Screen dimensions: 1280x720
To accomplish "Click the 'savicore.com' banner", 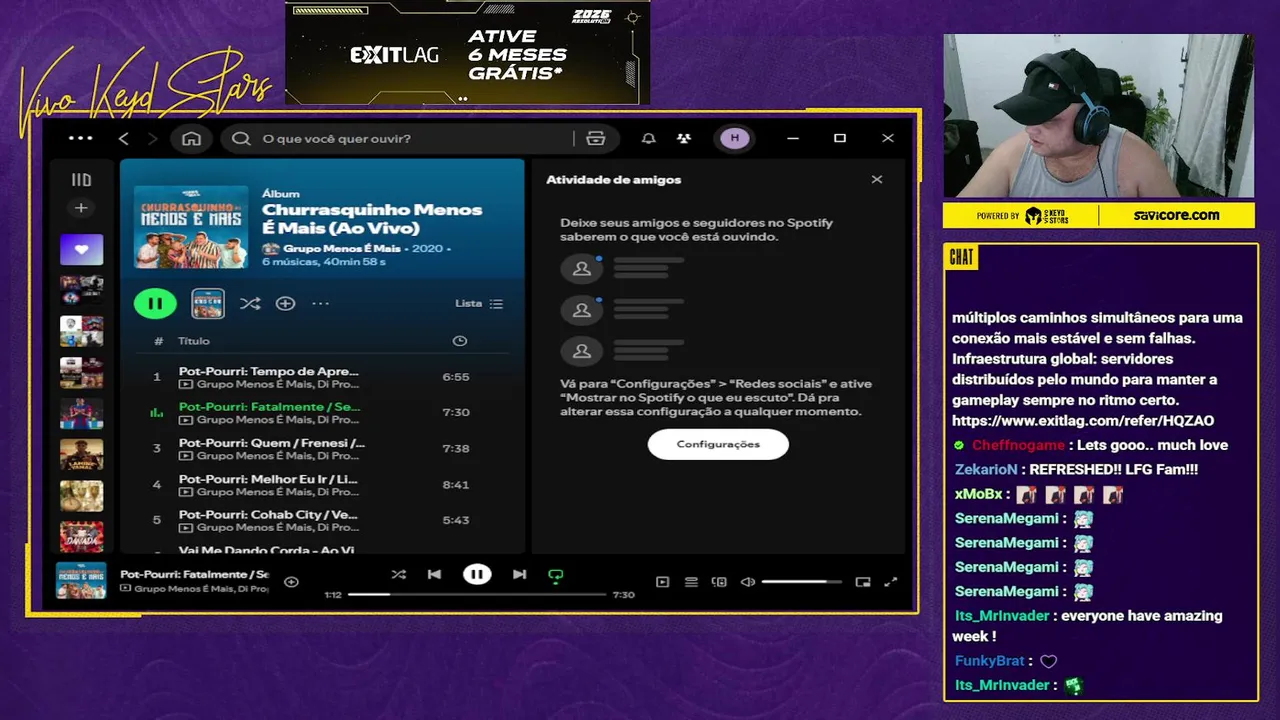I will [1176, 215].
